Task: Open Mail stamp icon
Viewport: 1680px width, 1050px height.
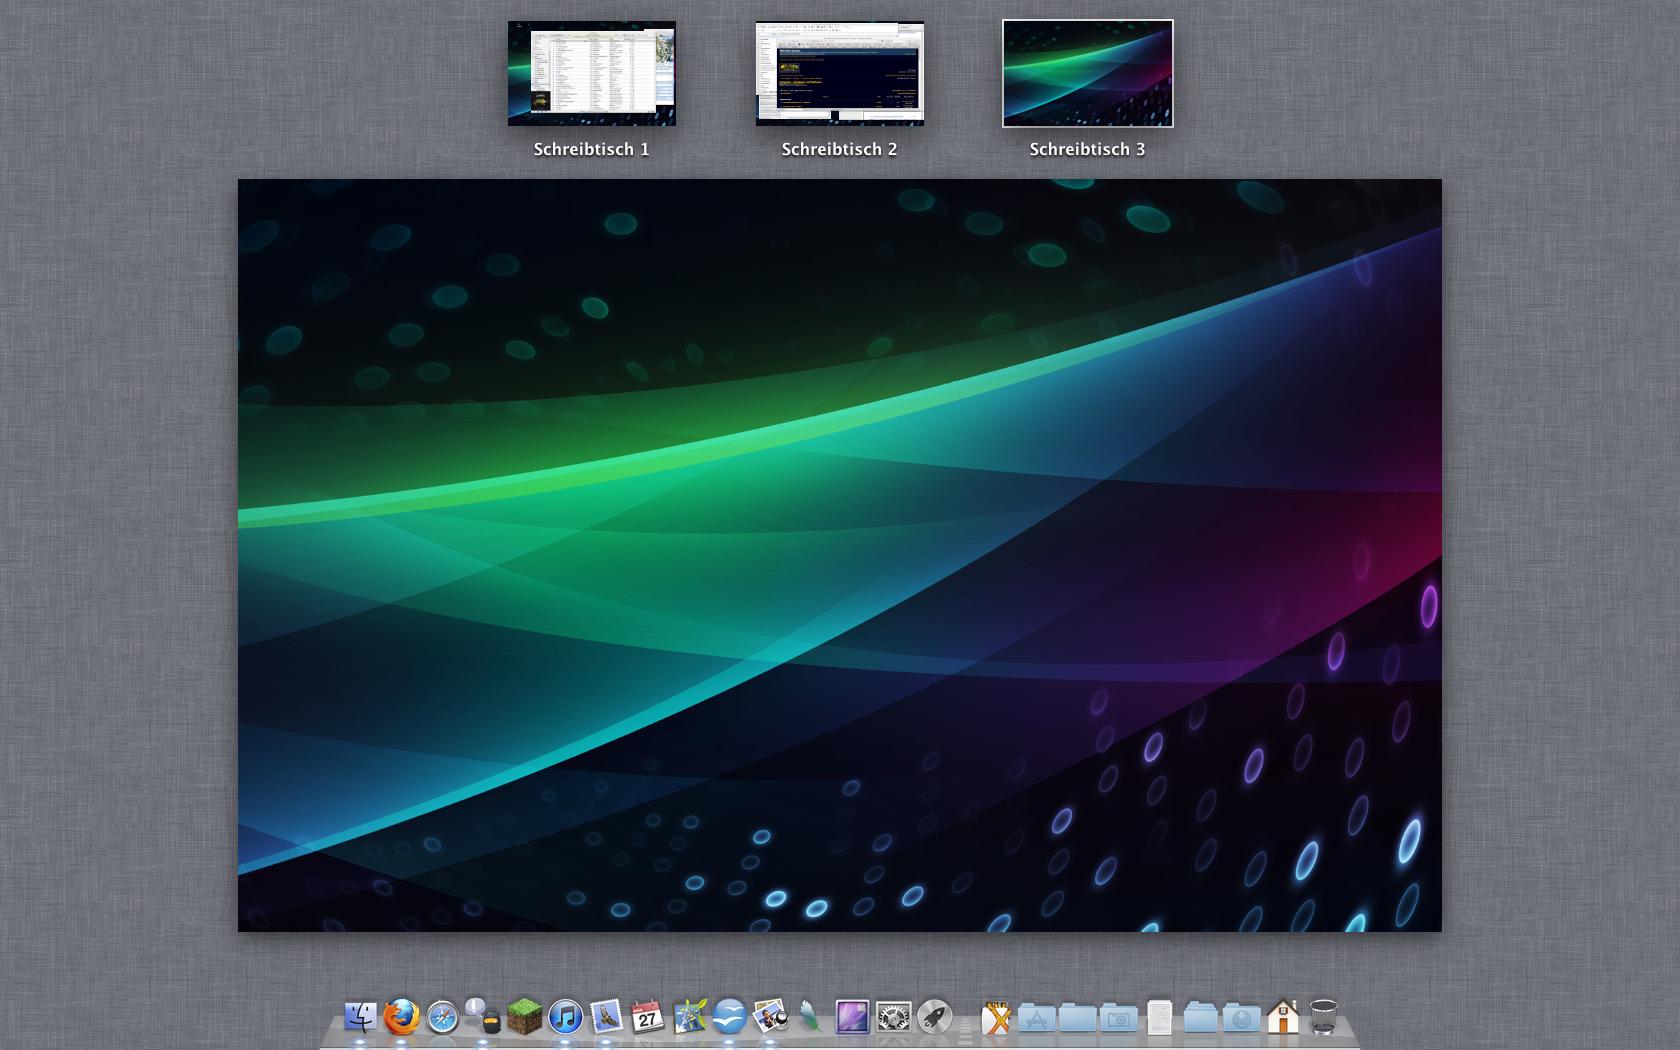Action: 606,1017
